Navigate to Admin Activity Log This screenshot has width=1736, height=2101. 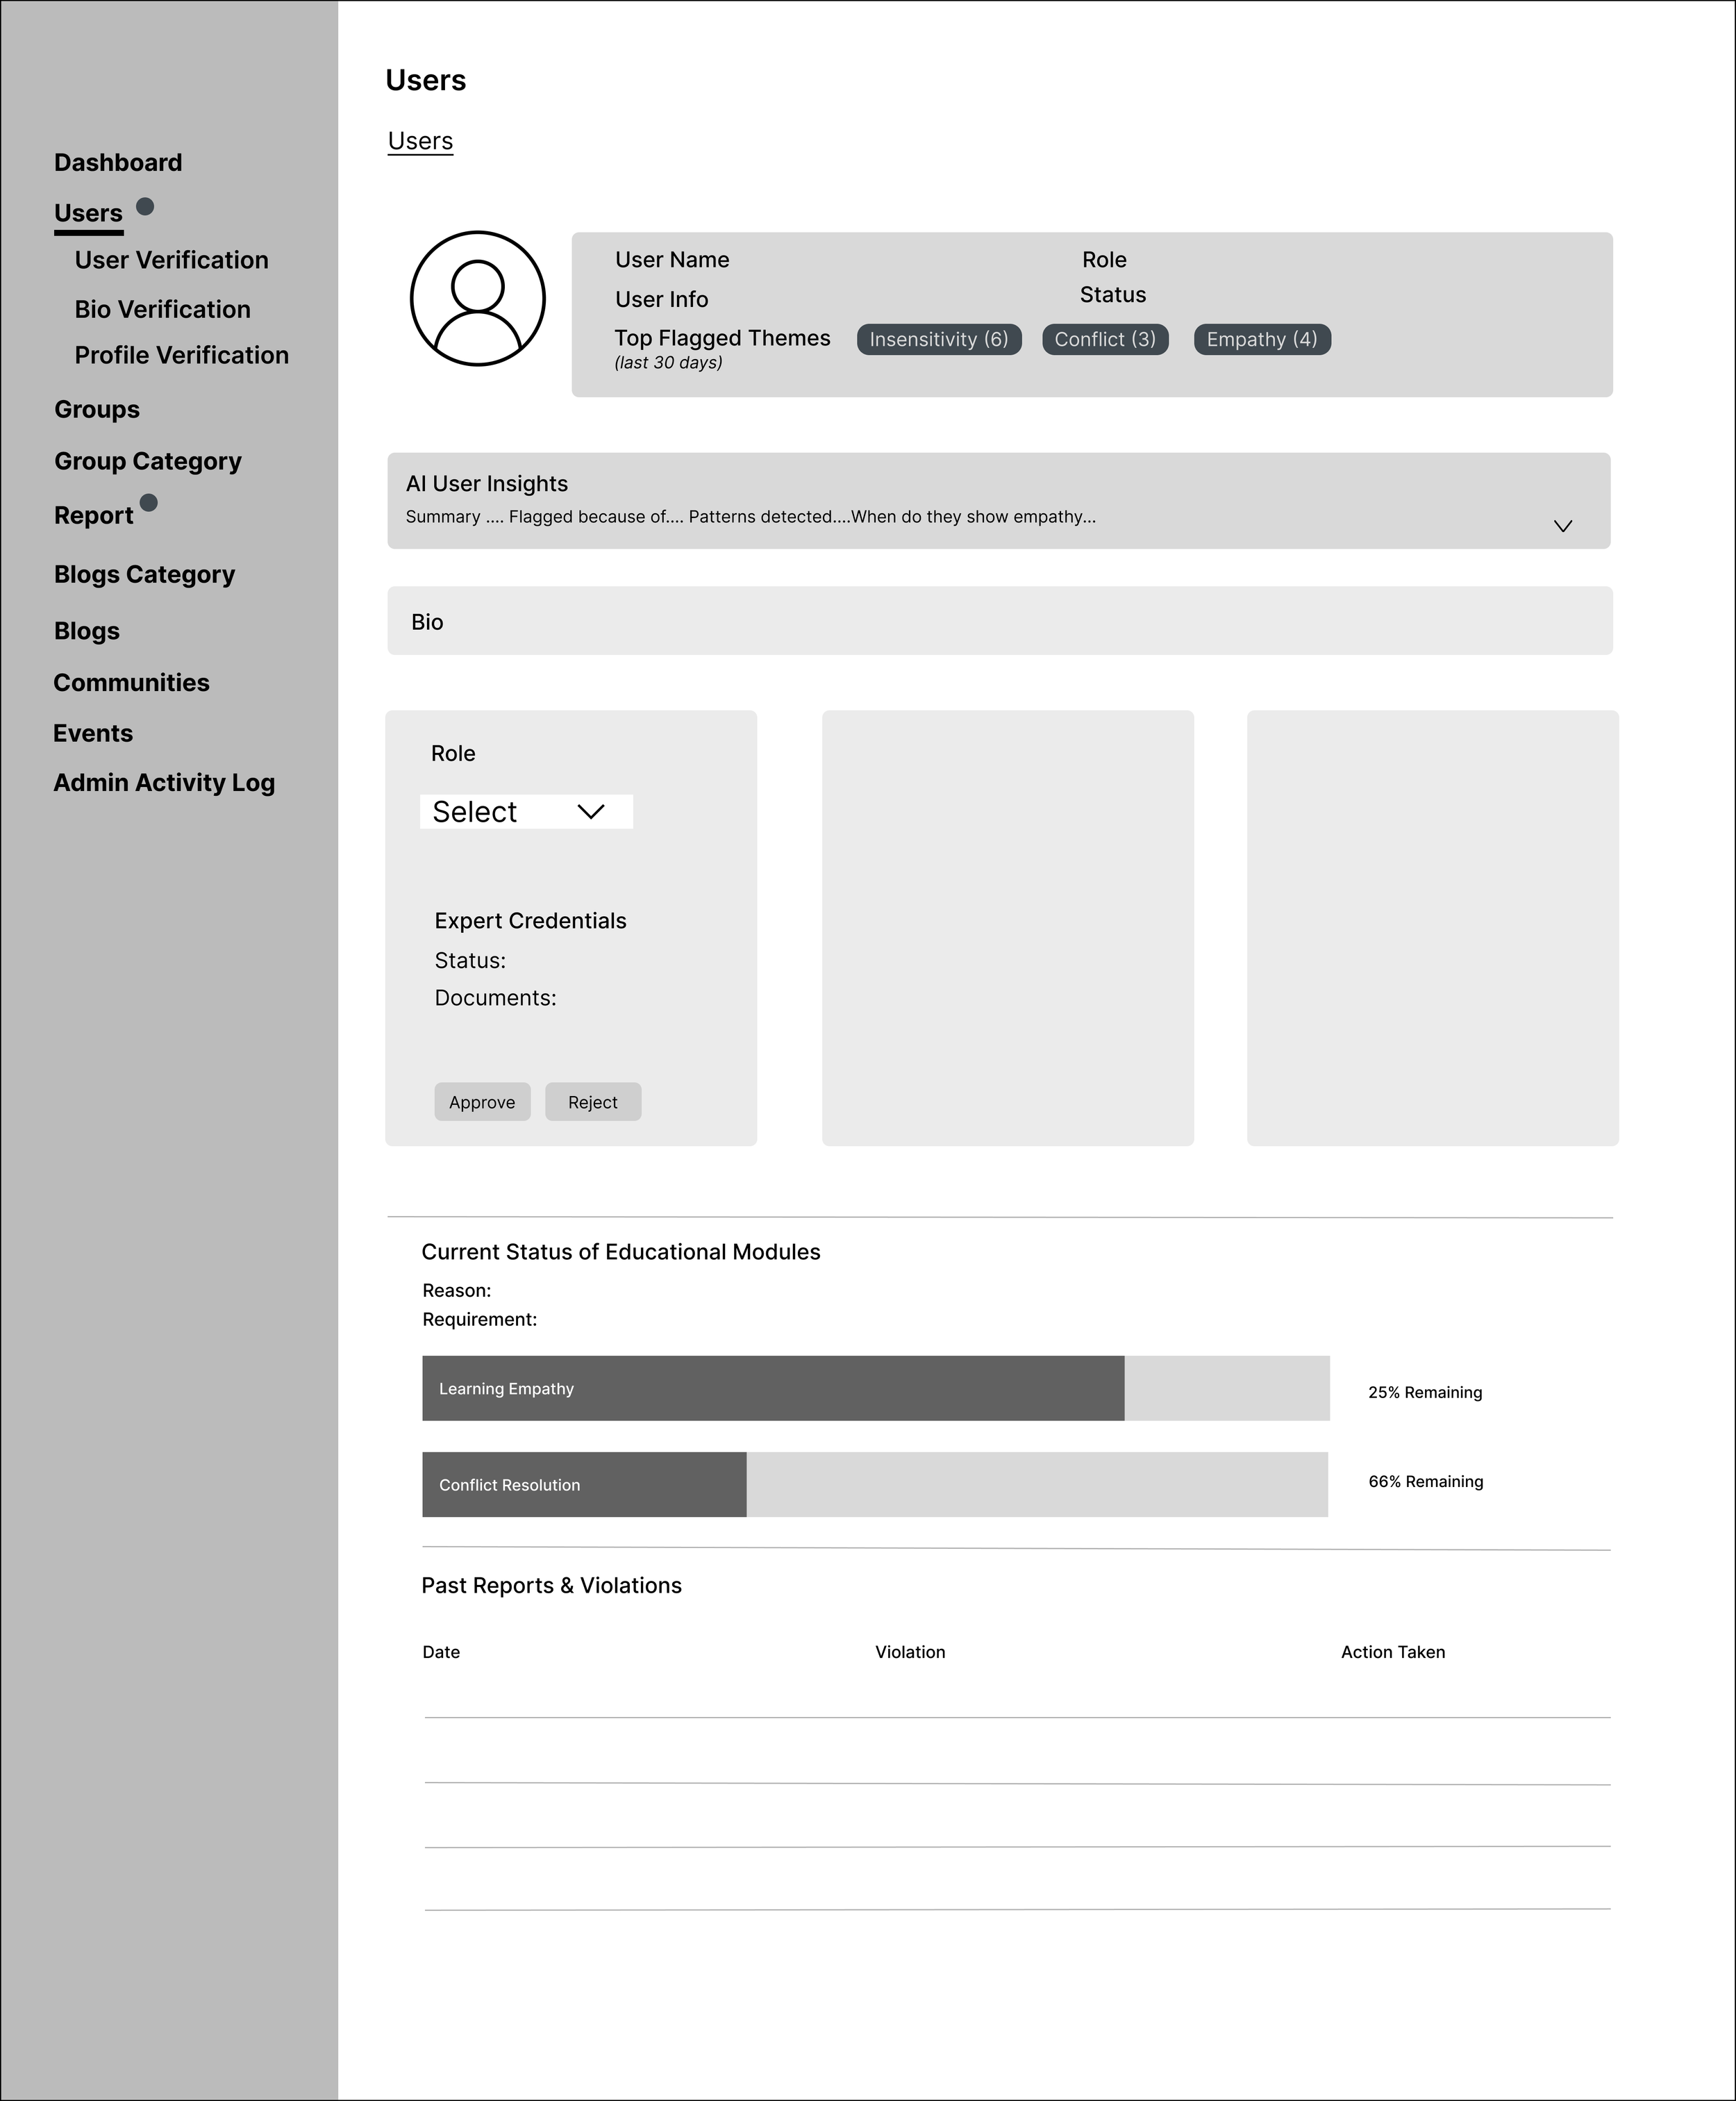point(164,782)
